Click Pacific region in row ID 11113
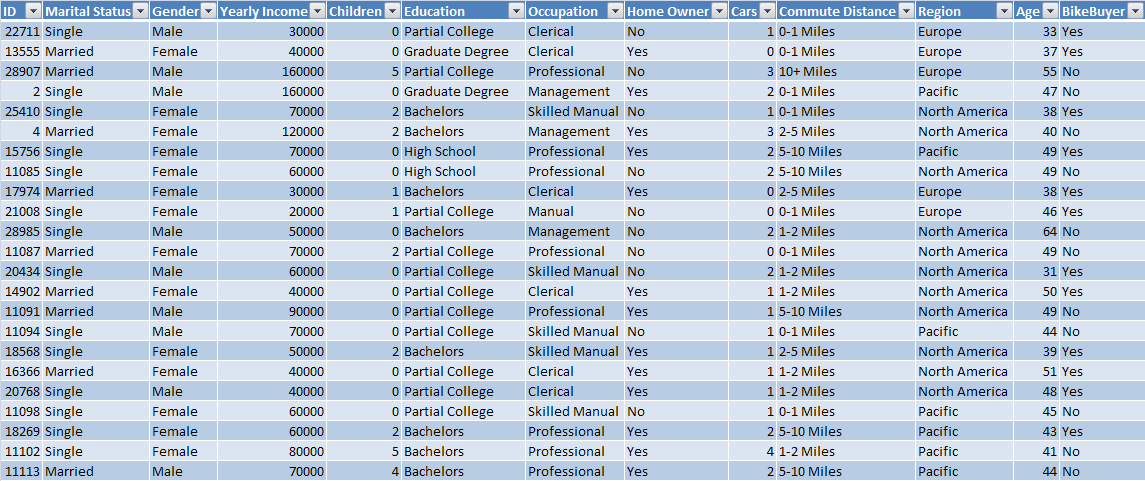The image size is (1145, 481). point(964,471)
